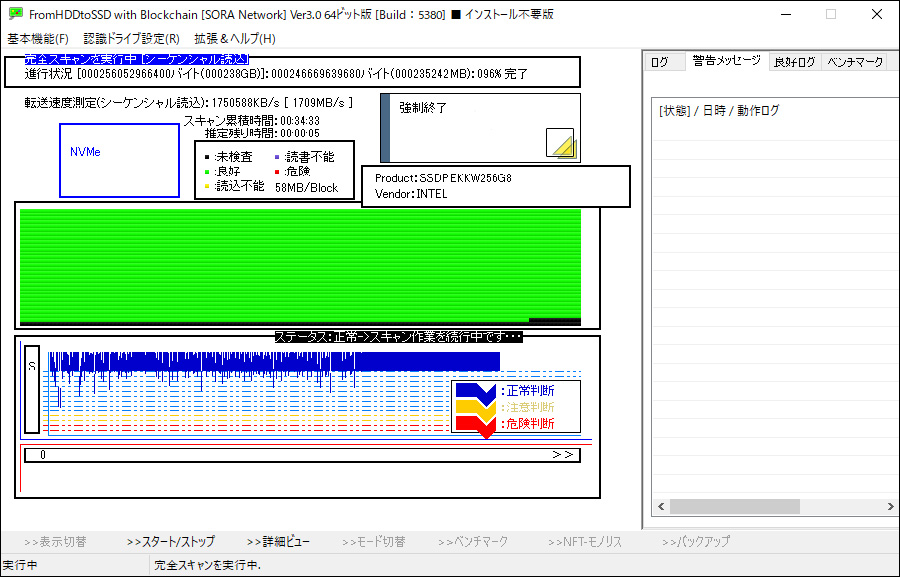900x577 pixels.
Task: Minimize the FromHDDtoSSD window
Action: (x=785, y=14)
